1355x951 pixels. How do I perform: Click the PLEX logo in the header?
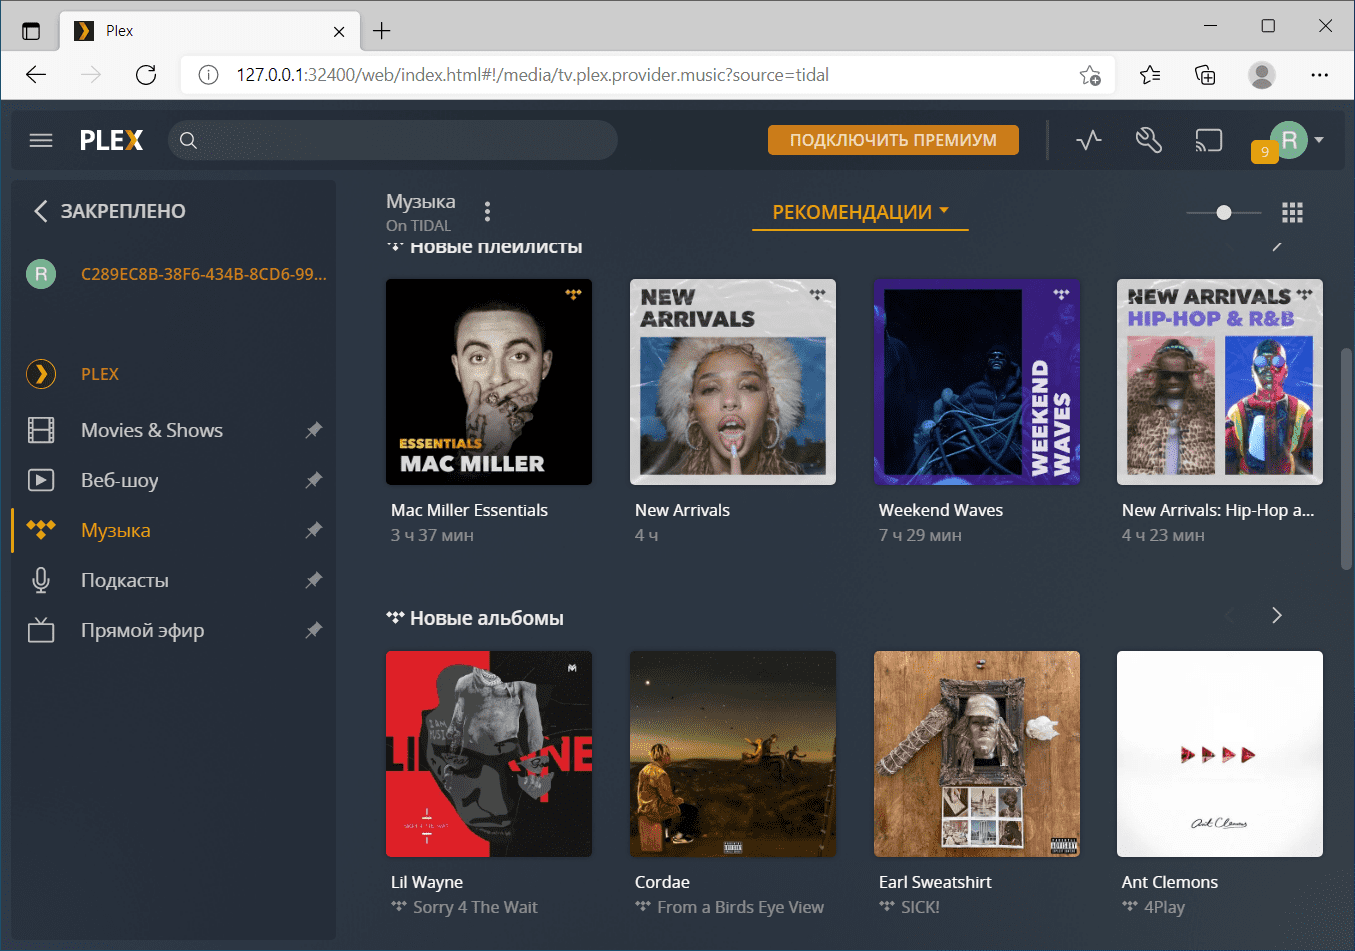112,140
